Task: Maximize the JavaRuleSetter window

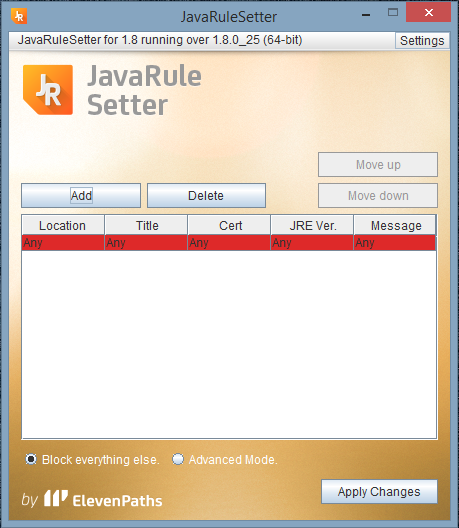Action: 393,13
